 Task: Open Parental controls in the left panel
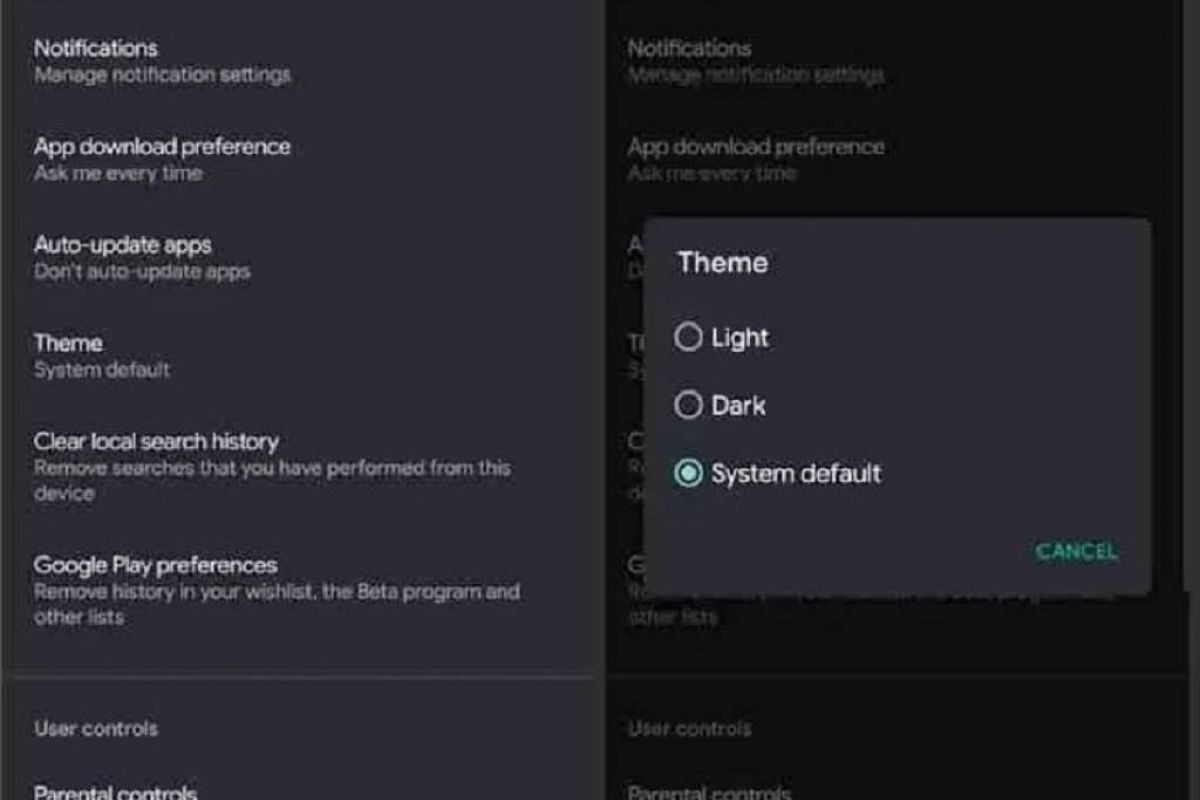click(x=115, y=793)
